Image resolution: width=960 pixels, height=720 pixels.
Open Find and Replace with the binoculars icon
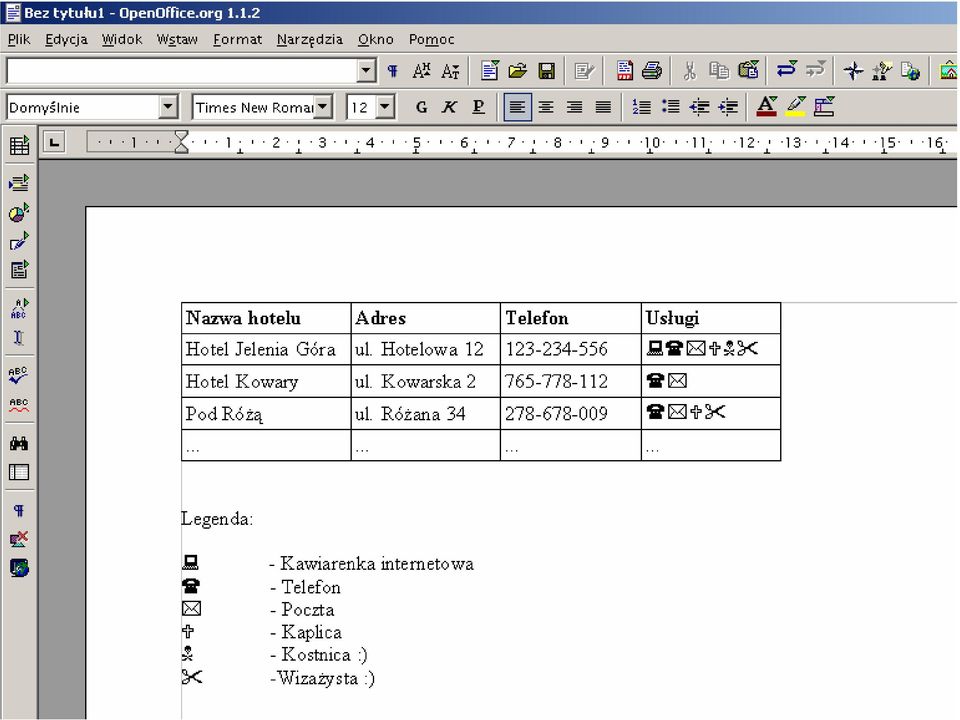(x=19, y=443)
